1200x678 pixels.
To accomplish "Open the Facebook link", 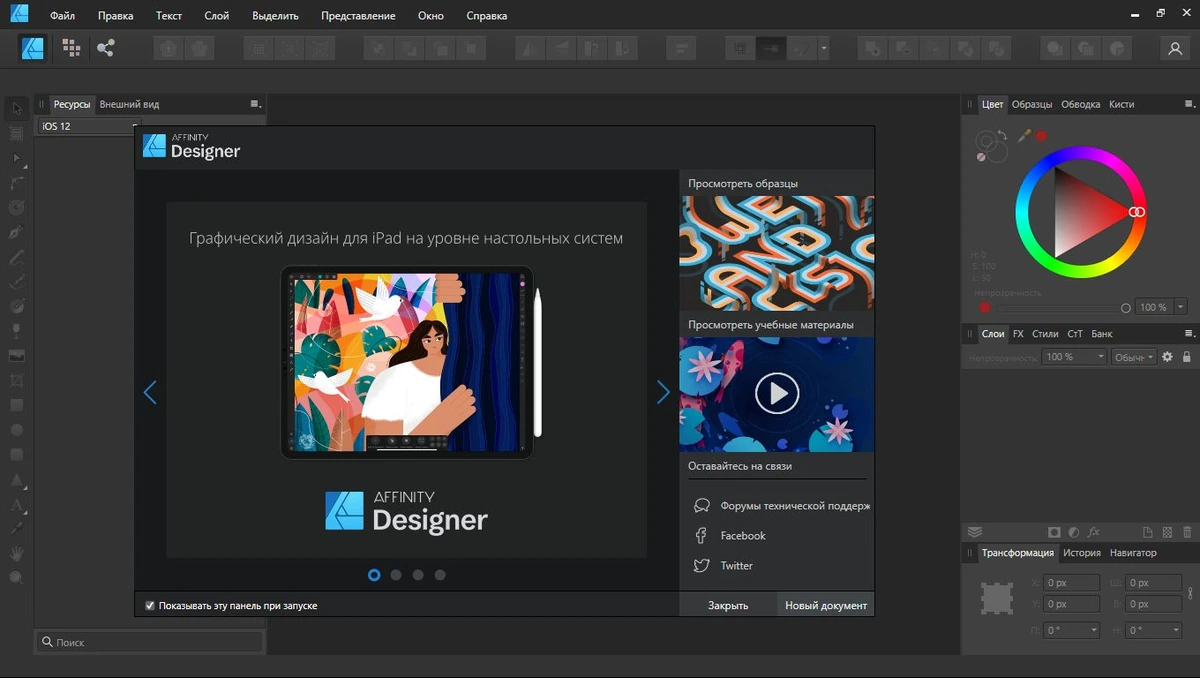I will [743, 536].
